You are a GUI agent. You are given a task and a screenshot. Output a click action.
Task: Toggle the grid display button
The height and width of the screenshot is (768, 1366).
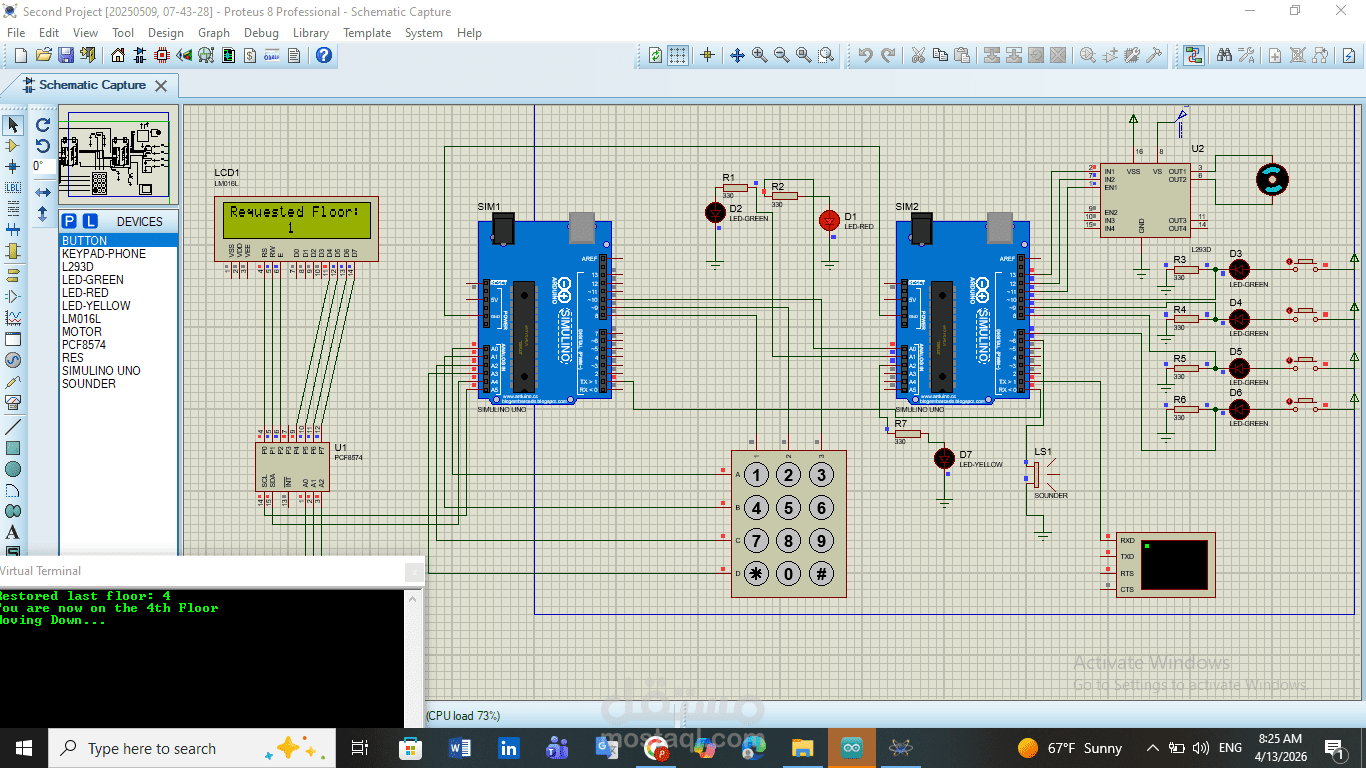pos(678,56)
